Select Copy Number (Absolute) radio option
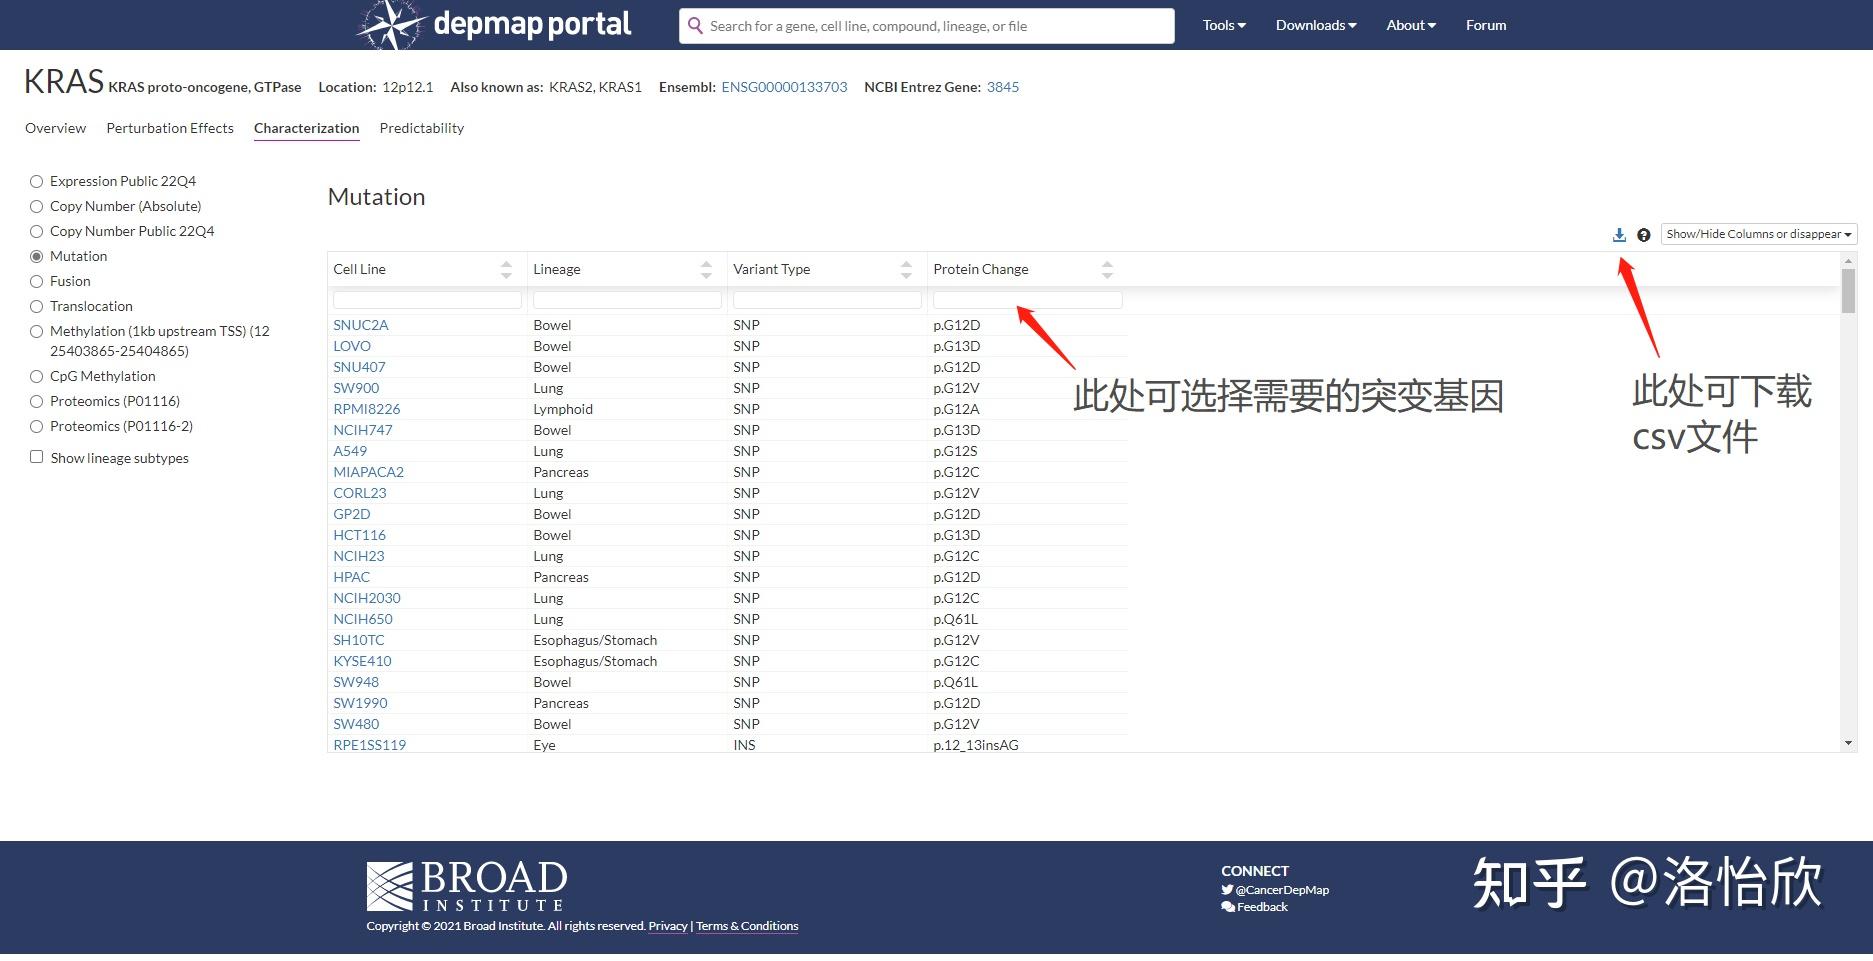The height and width of the screenshot is (961, 1873). tap(37, 206)
